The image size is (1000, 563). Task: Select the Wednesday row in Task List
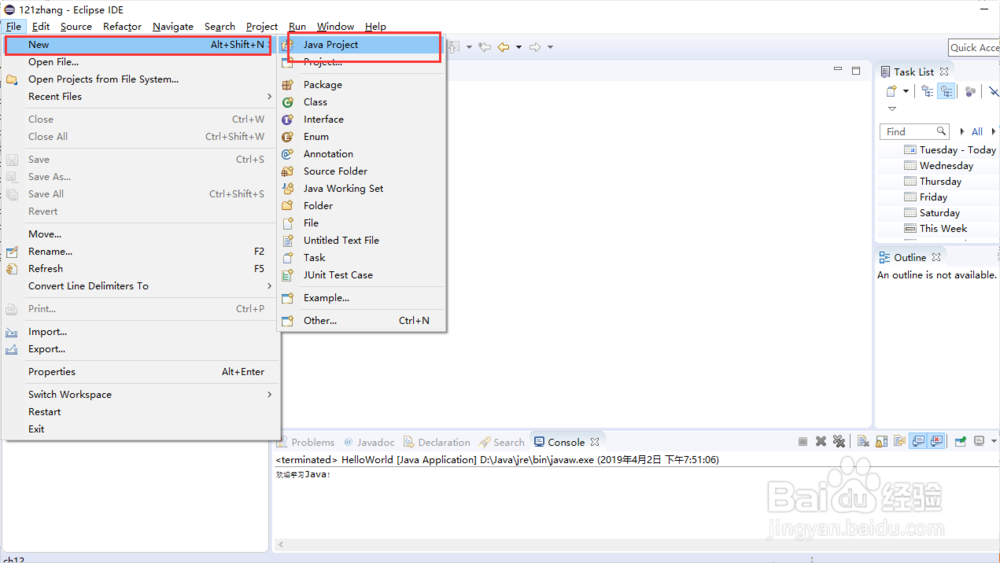tap(938, 166)
